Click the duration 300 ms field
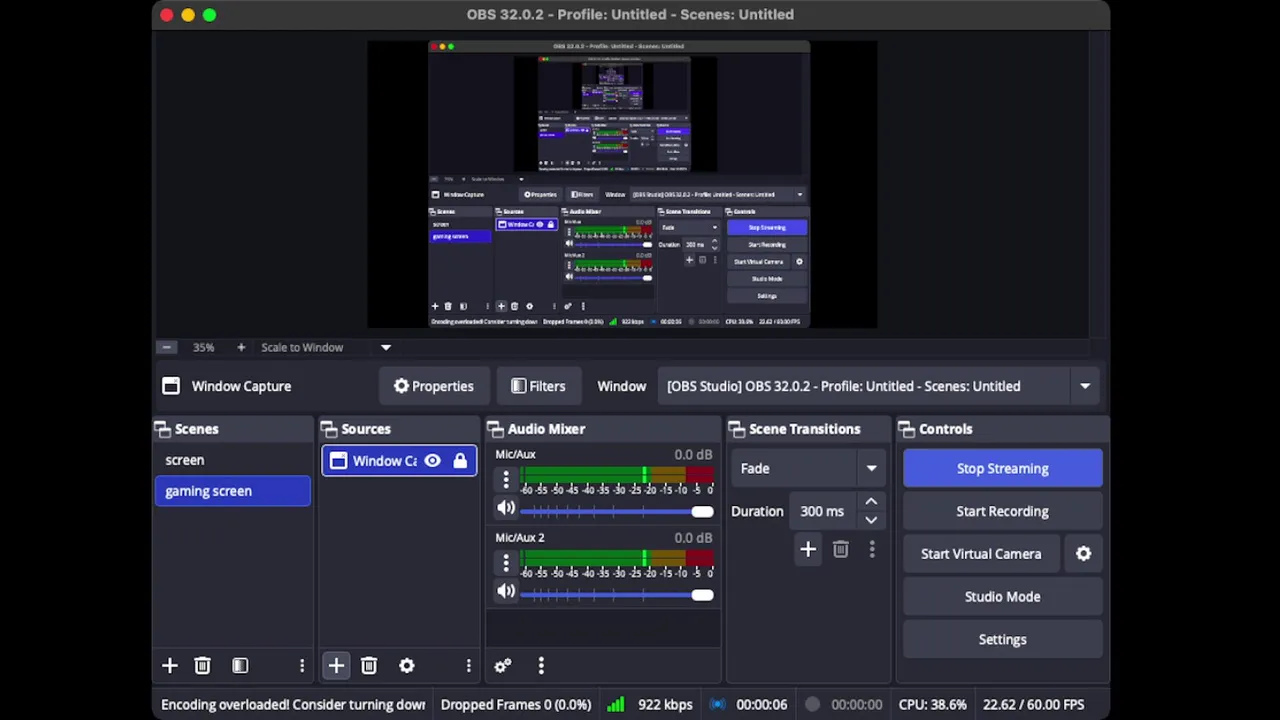Viewport: 1280px width, 720px height. tap(824, 511)
